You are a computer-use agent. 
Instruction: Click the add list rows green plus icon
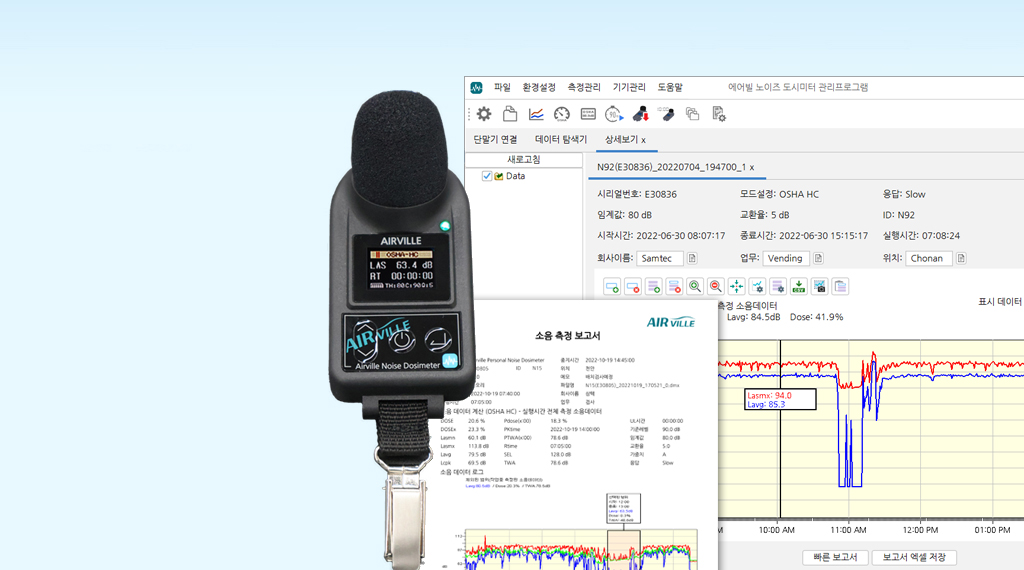(x=654, y=286)
